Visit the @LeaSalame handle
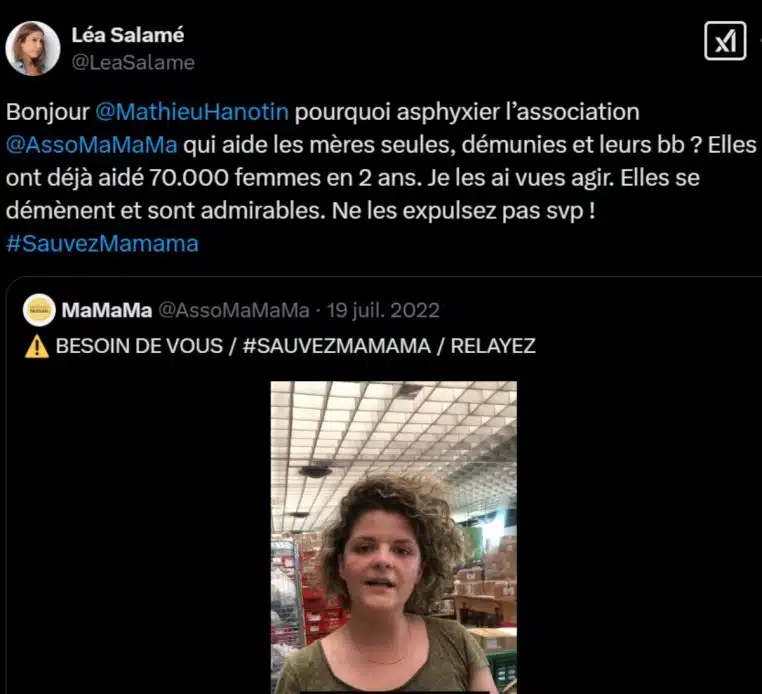762x694 pixels. click(133, 62)
